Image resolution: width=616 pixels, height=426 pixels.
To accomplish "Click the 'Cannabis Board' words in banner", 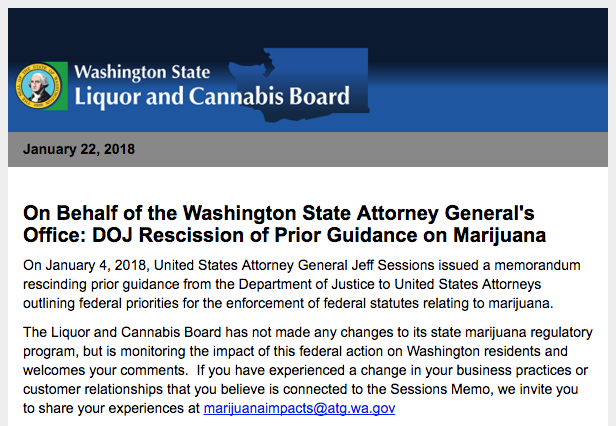I will [269, 96].
